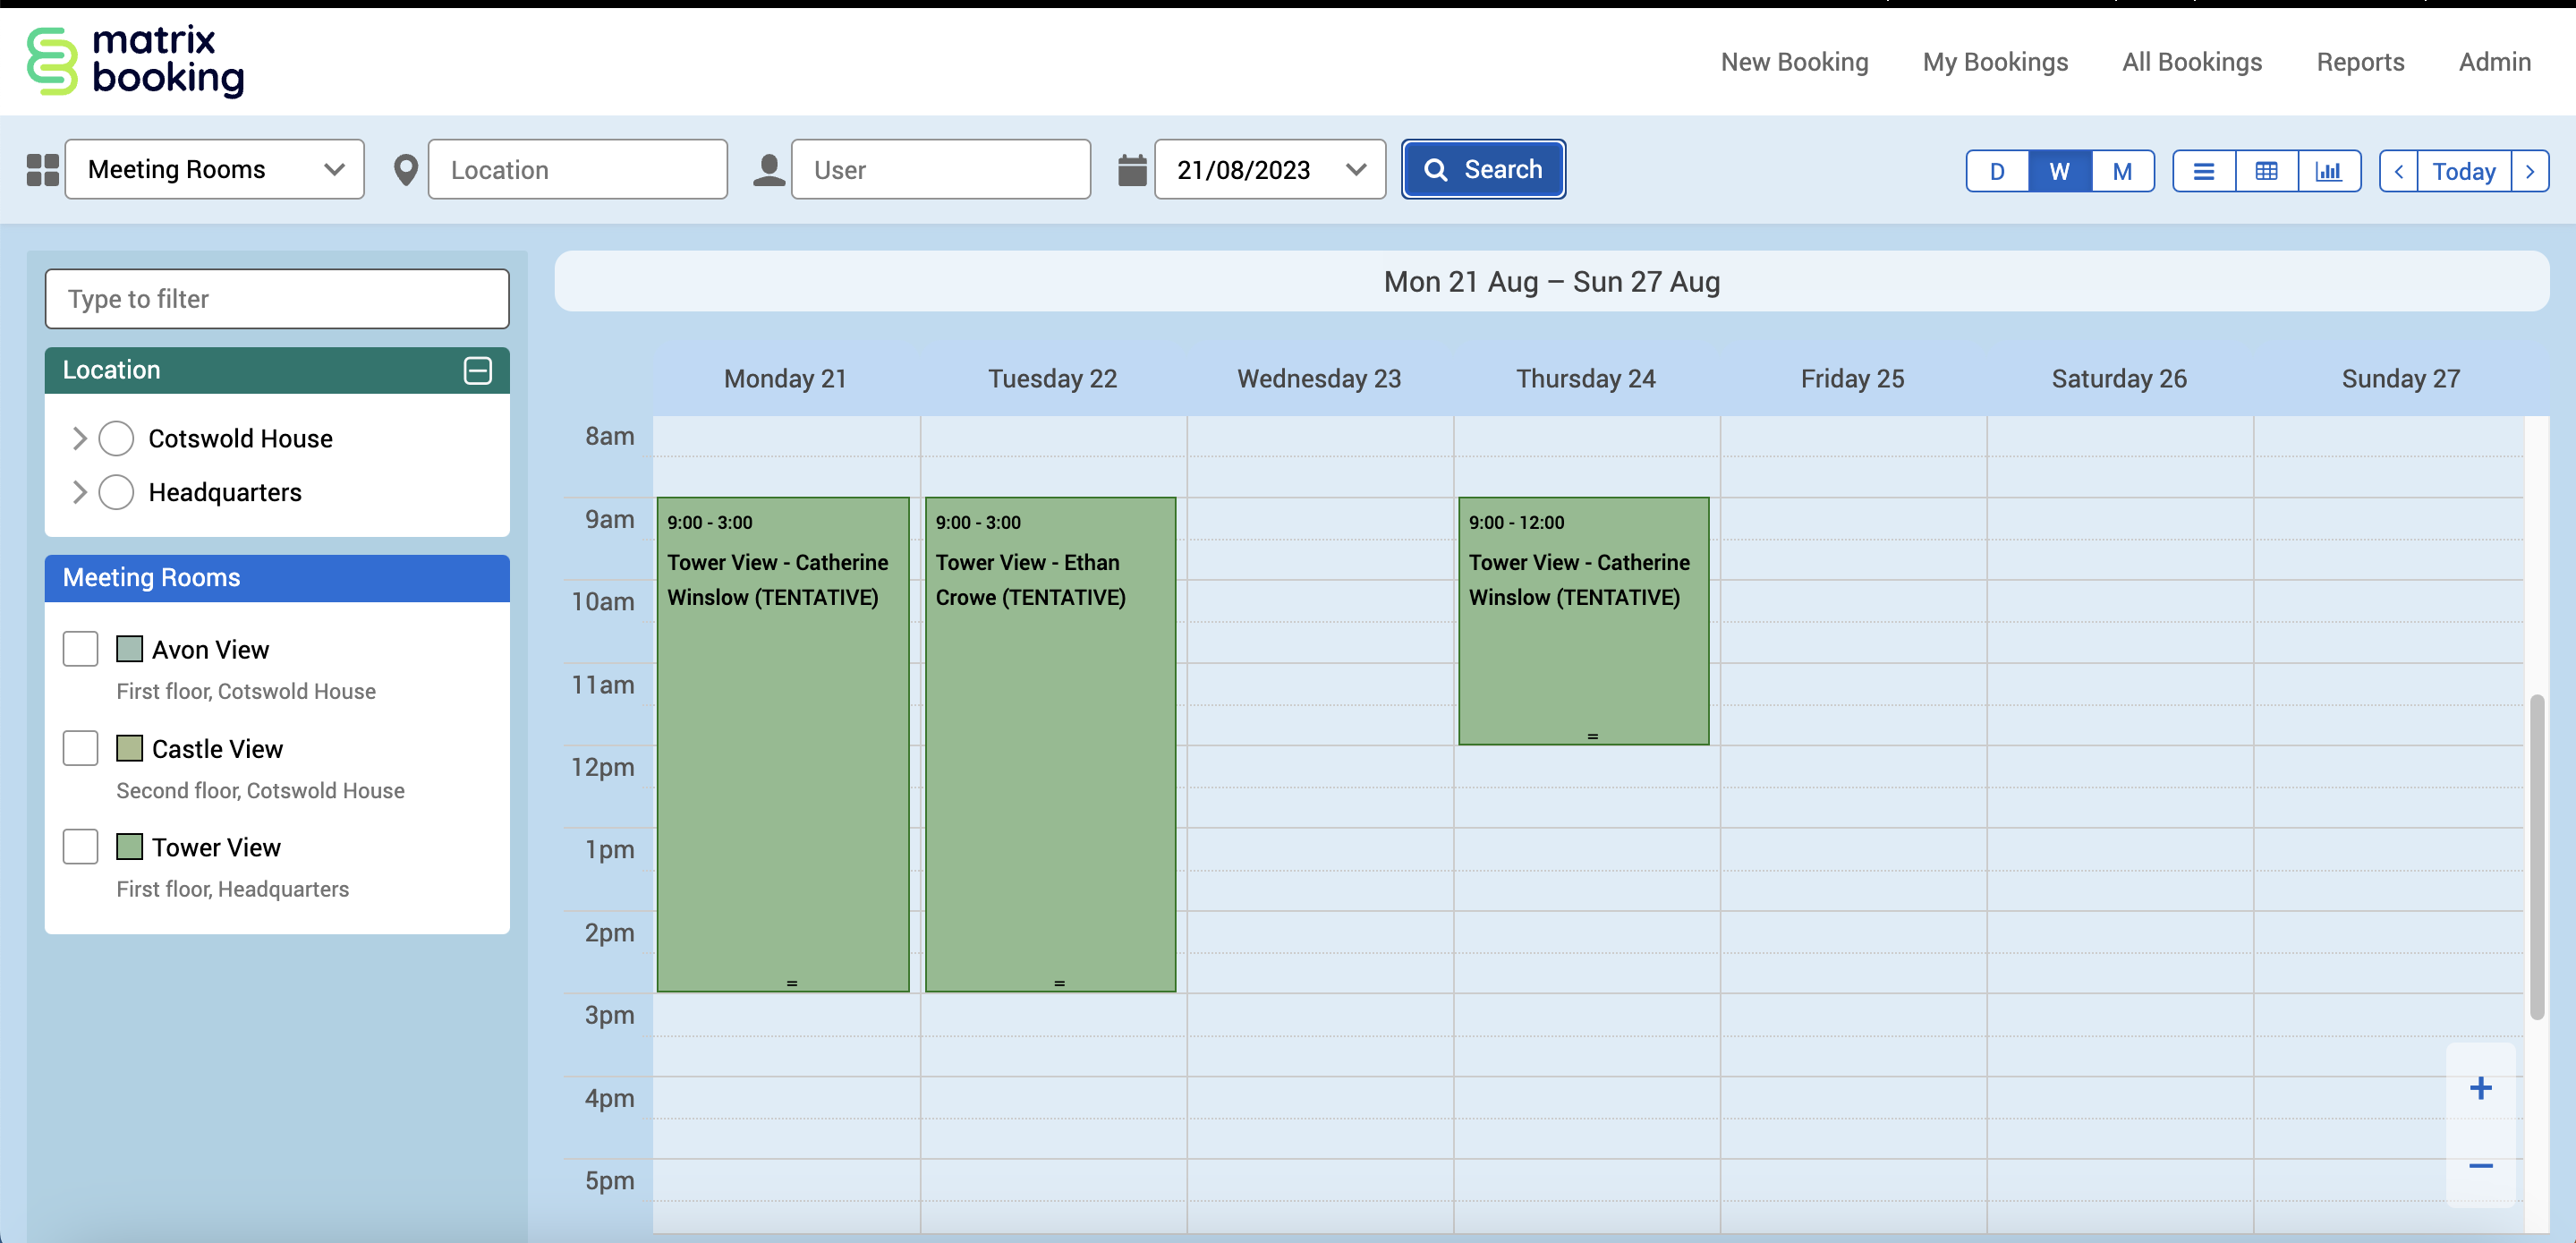Image resolution: width=2576 pixels, height=1243 pixels.
Task: Click the Type to filter field
Action: click(x=277, y=299)
